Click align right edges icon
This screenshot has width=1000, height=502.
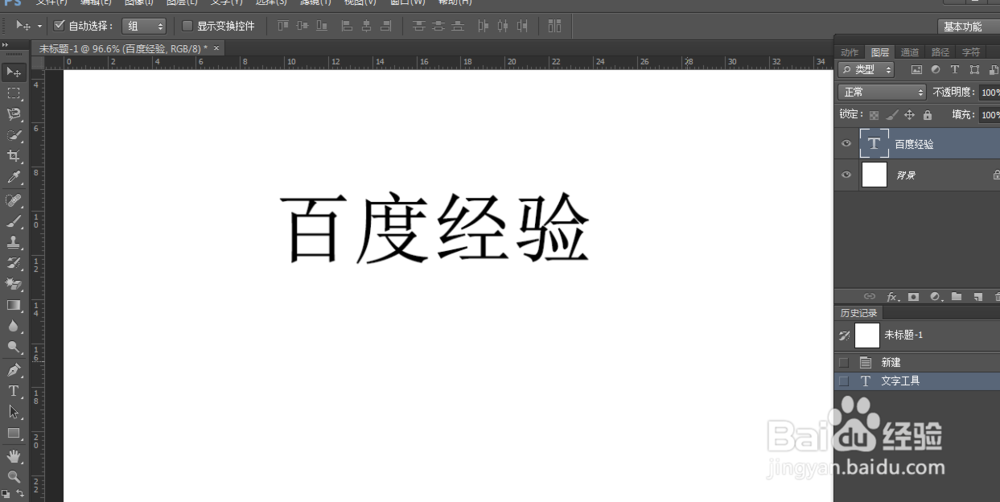(x=385, y=26)
